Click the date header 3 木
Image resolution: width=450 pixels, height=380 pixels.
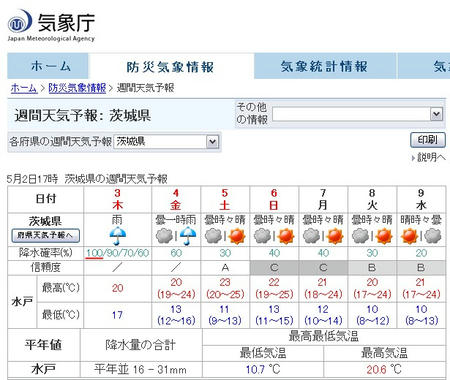(117, 199)
